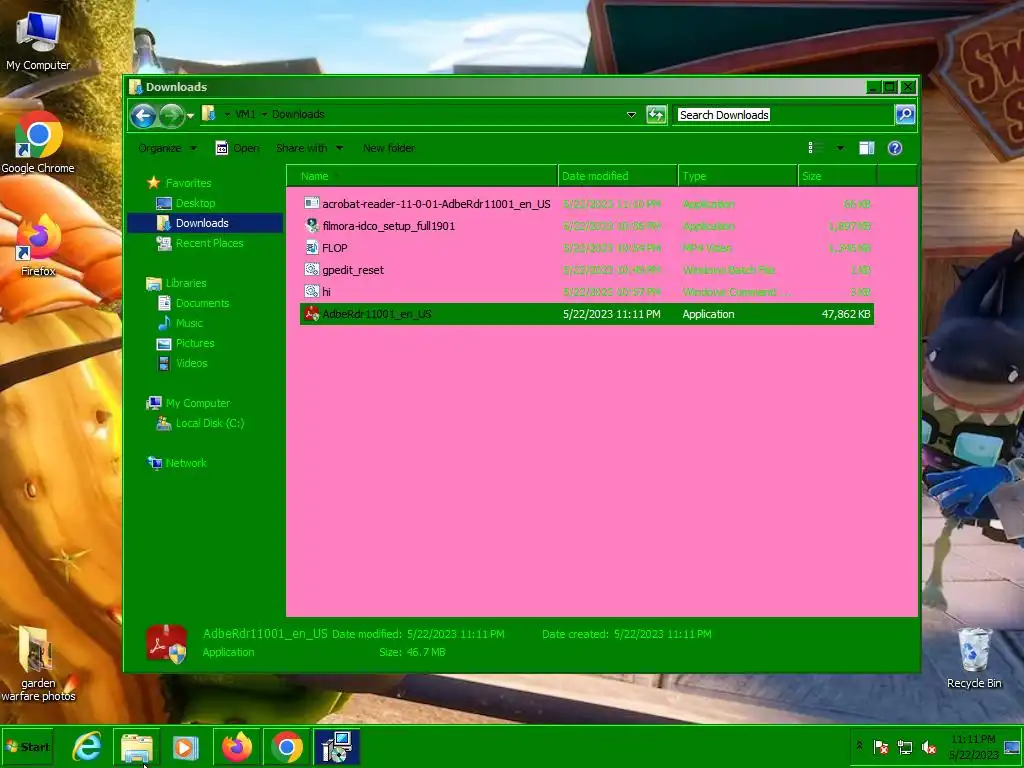The height and width of the screenshot is (768, 1024).
Task: Open the Recycle Bin
Action: click(x=974, y=658)
